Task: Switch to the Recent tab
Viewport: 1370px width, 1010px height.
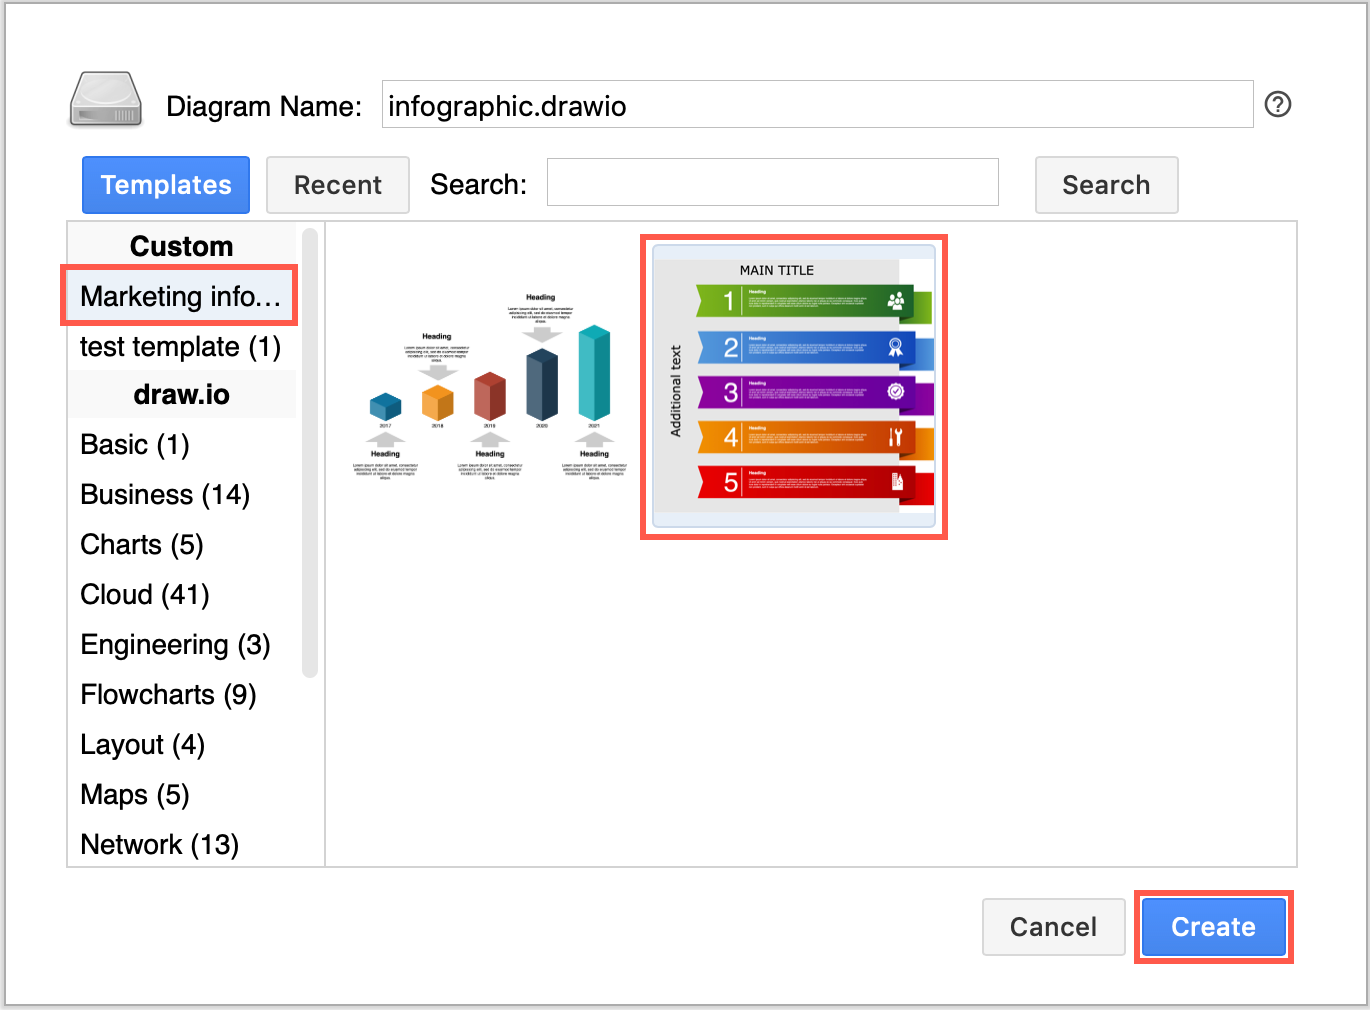Action: [337, 184]
